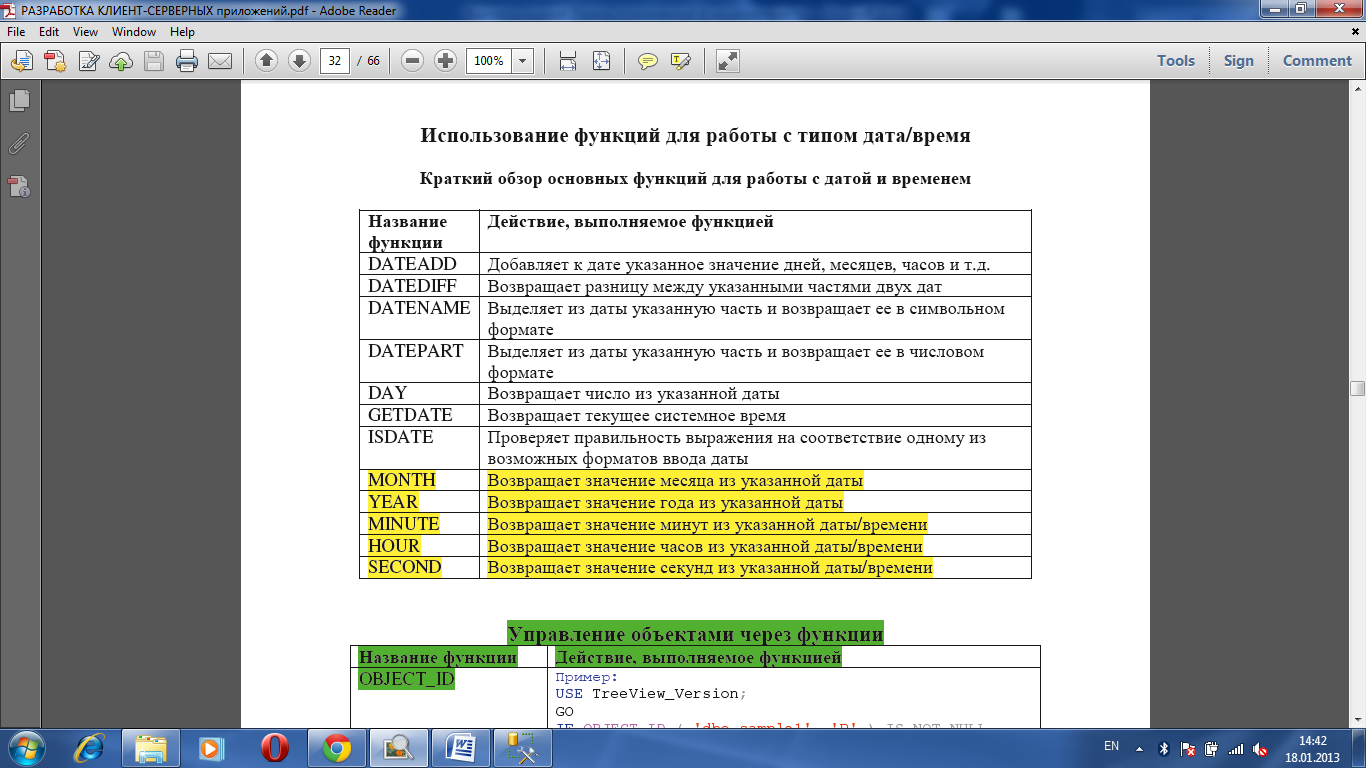Click the heading 'Управление объектами через функции'
Screen dimensions: 1366x768
coord(695,634)
